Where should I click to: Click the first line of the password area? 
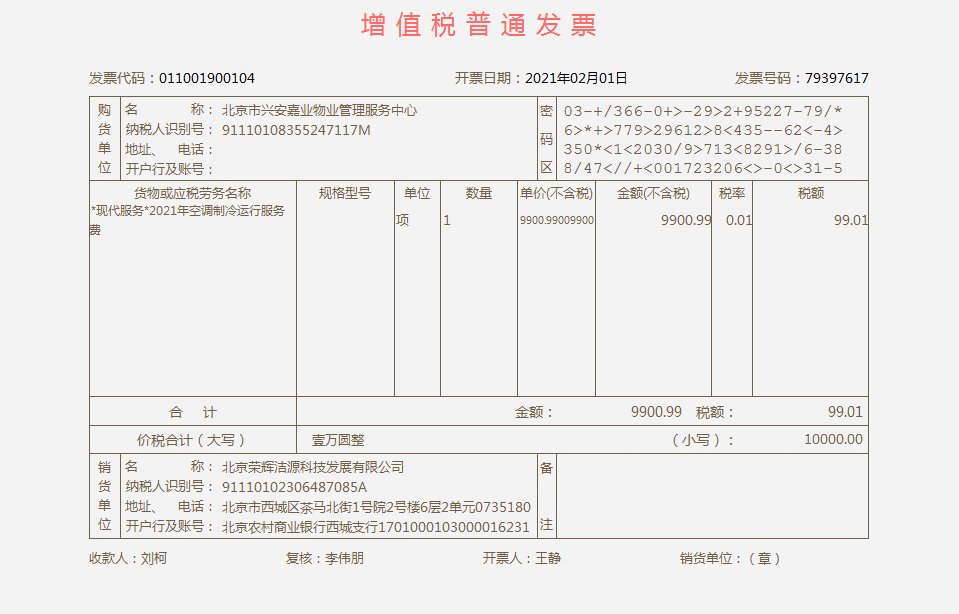click(x=703, y=110)
